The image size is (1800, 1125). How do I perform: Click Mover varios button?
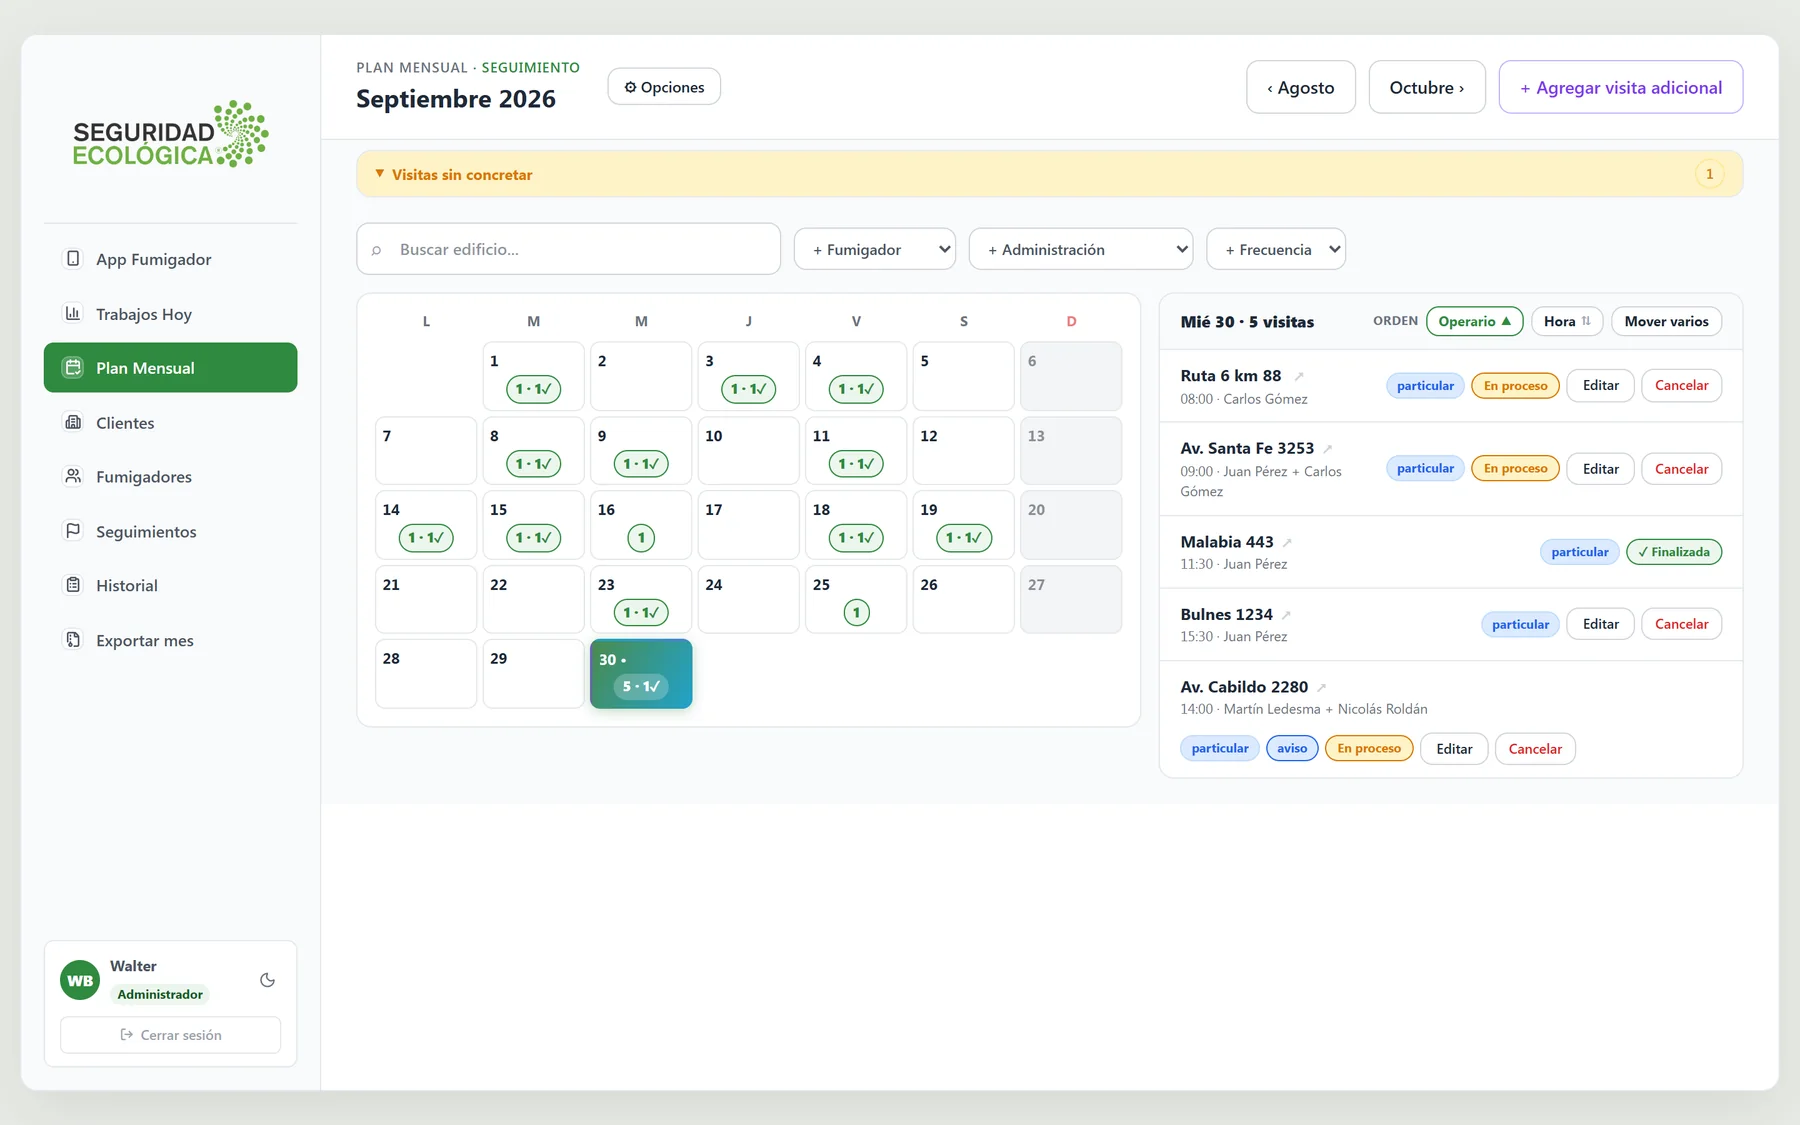(x=1666, y=321)
